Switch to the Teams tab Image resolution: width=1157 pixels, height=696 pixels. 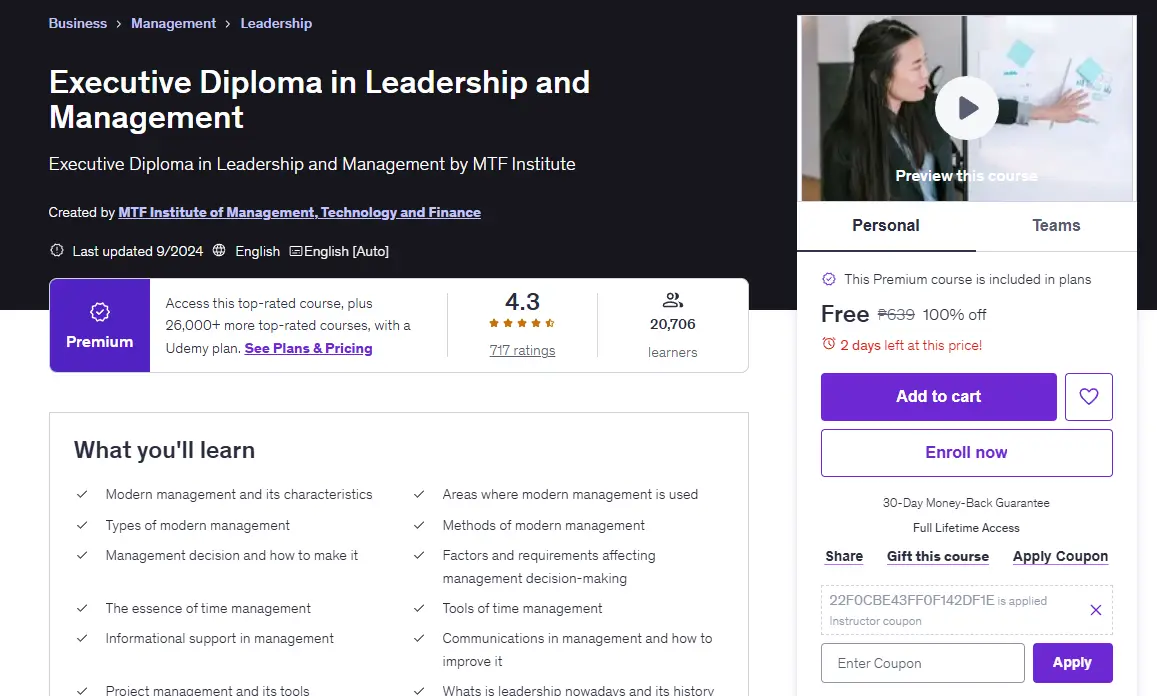coord(1056,226)
